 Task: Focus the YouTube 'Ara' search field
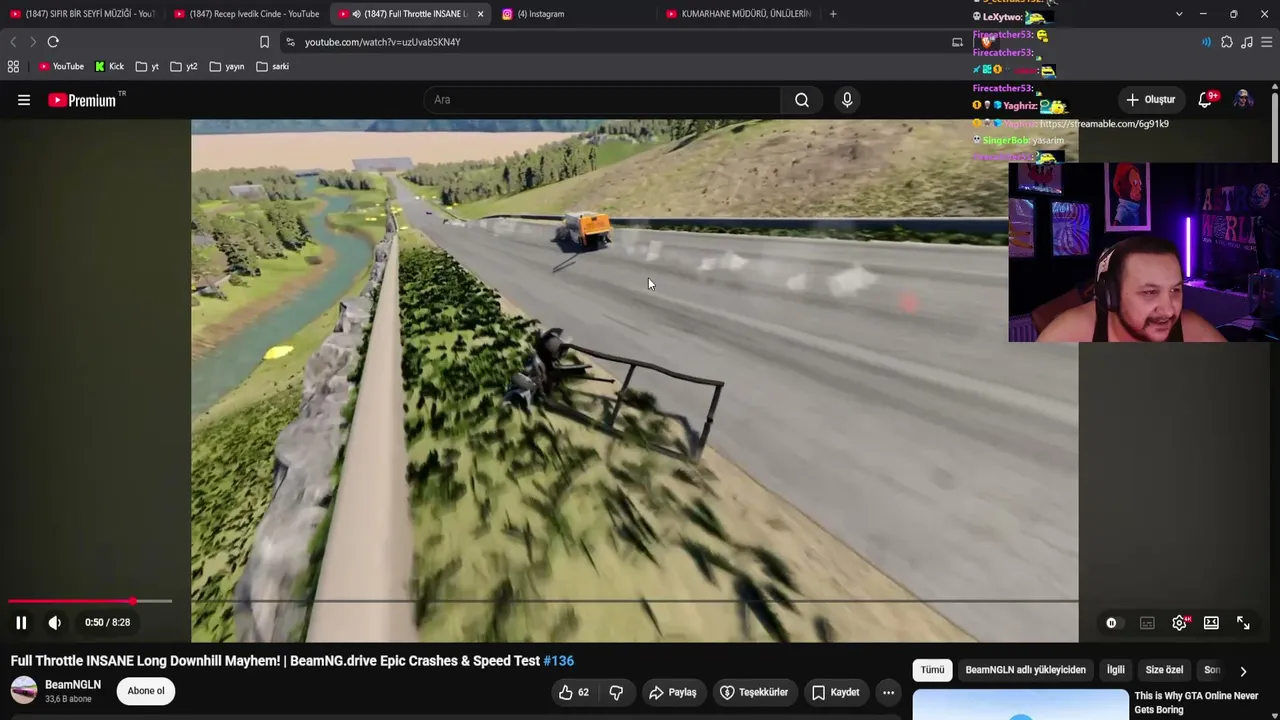[602, 100]
